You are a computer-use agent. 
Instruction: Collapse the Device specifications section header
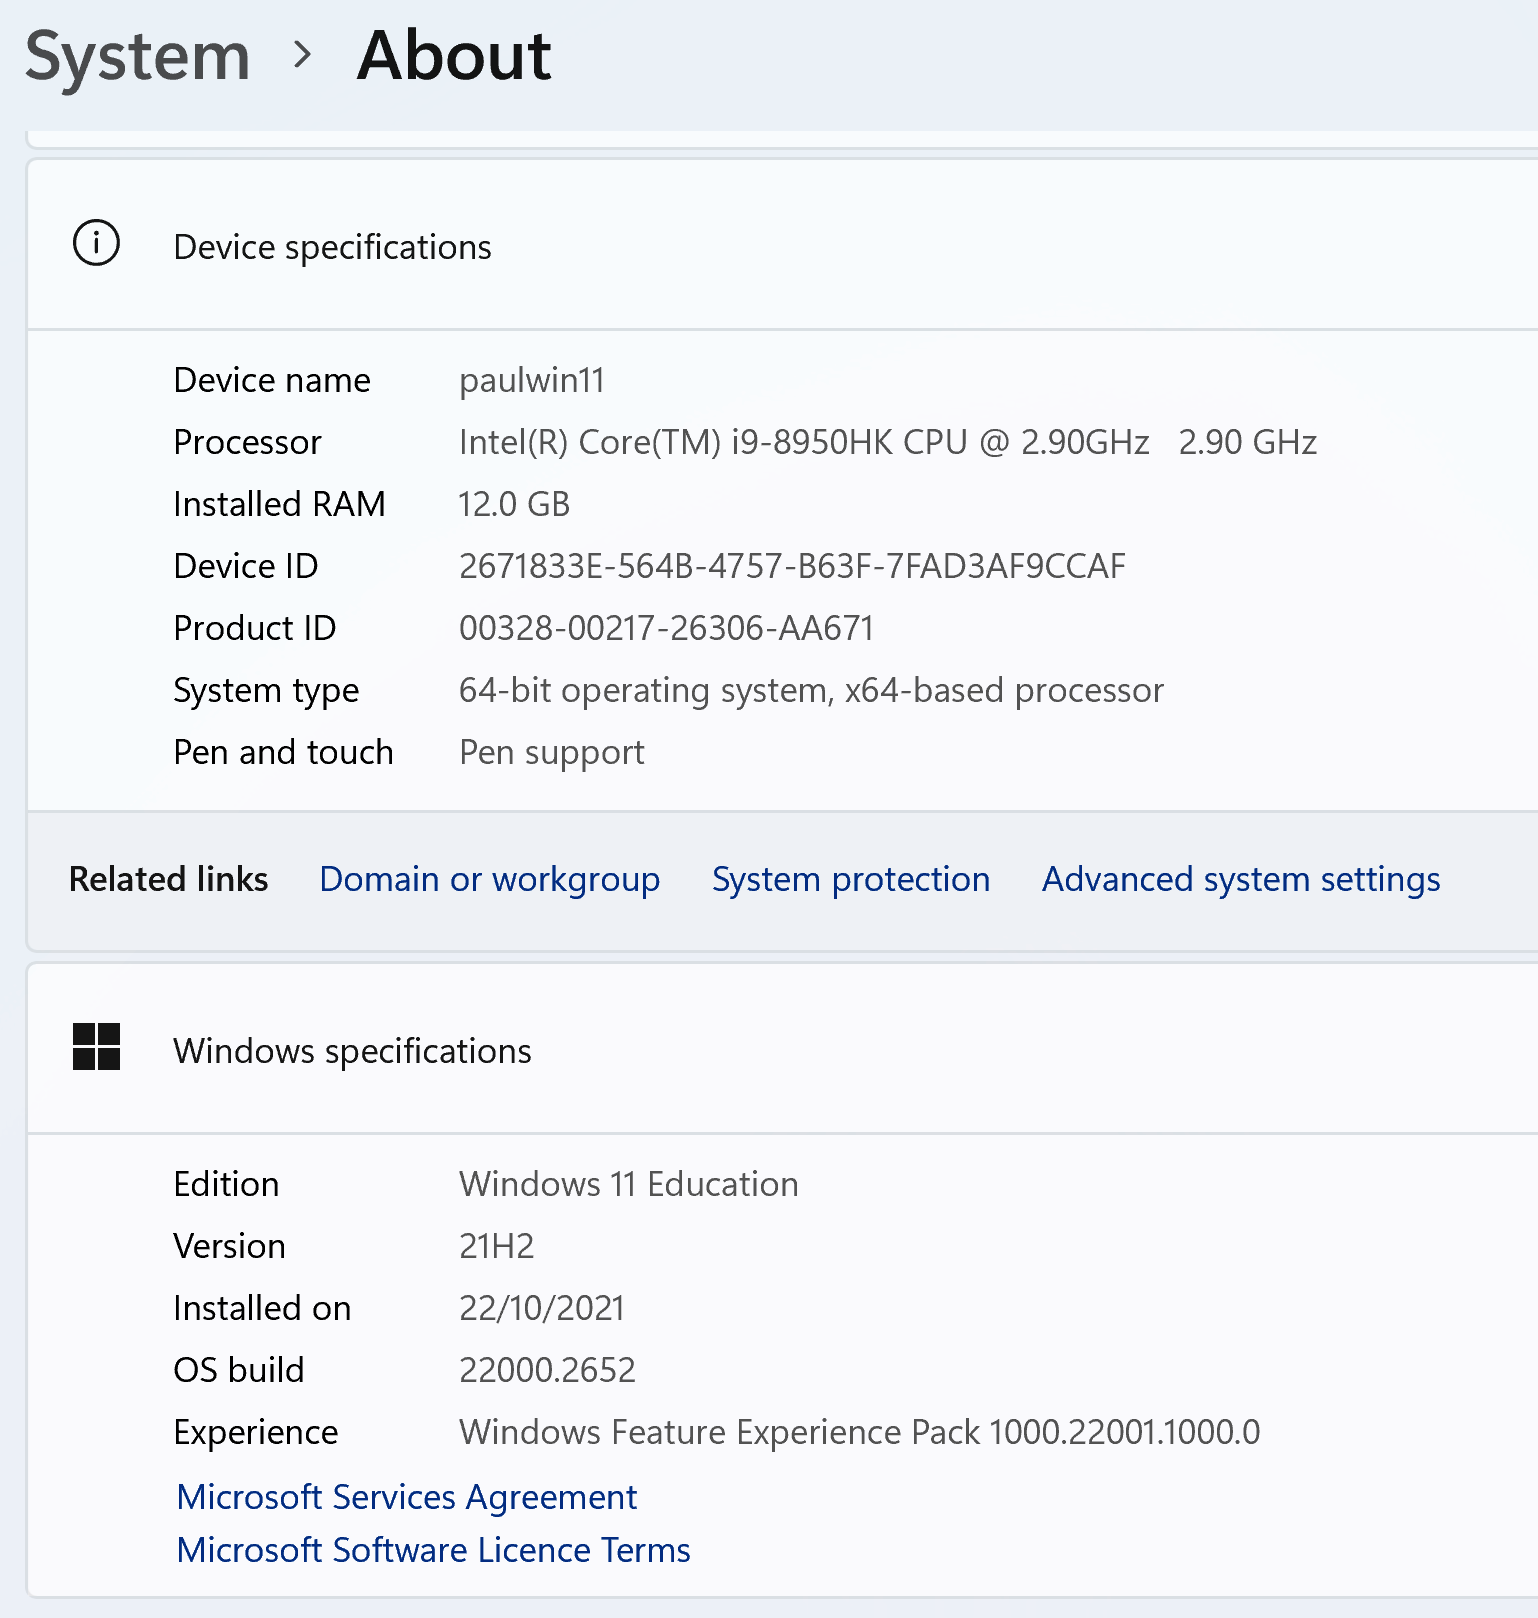point(782,245)
